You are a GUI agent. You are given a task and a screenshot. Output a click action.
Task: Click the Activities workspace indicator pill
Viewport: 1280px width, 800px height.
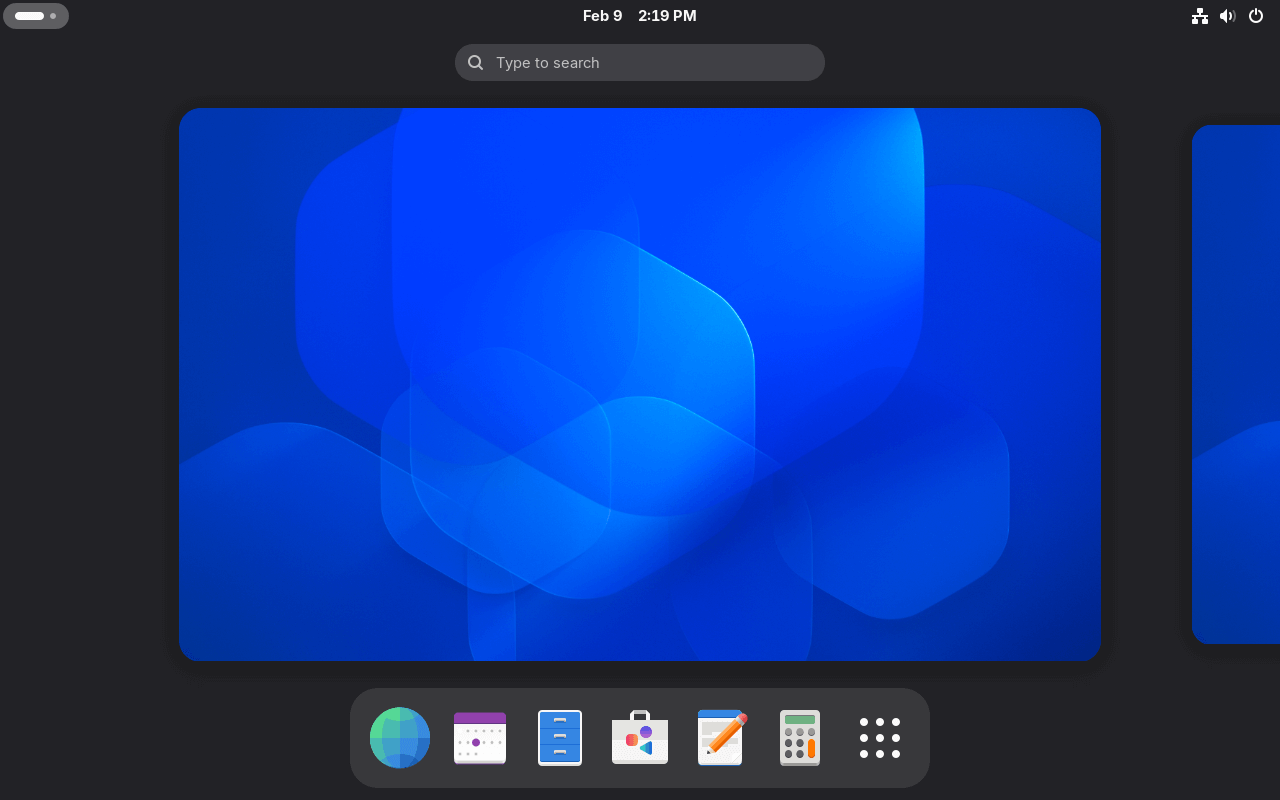36,16
